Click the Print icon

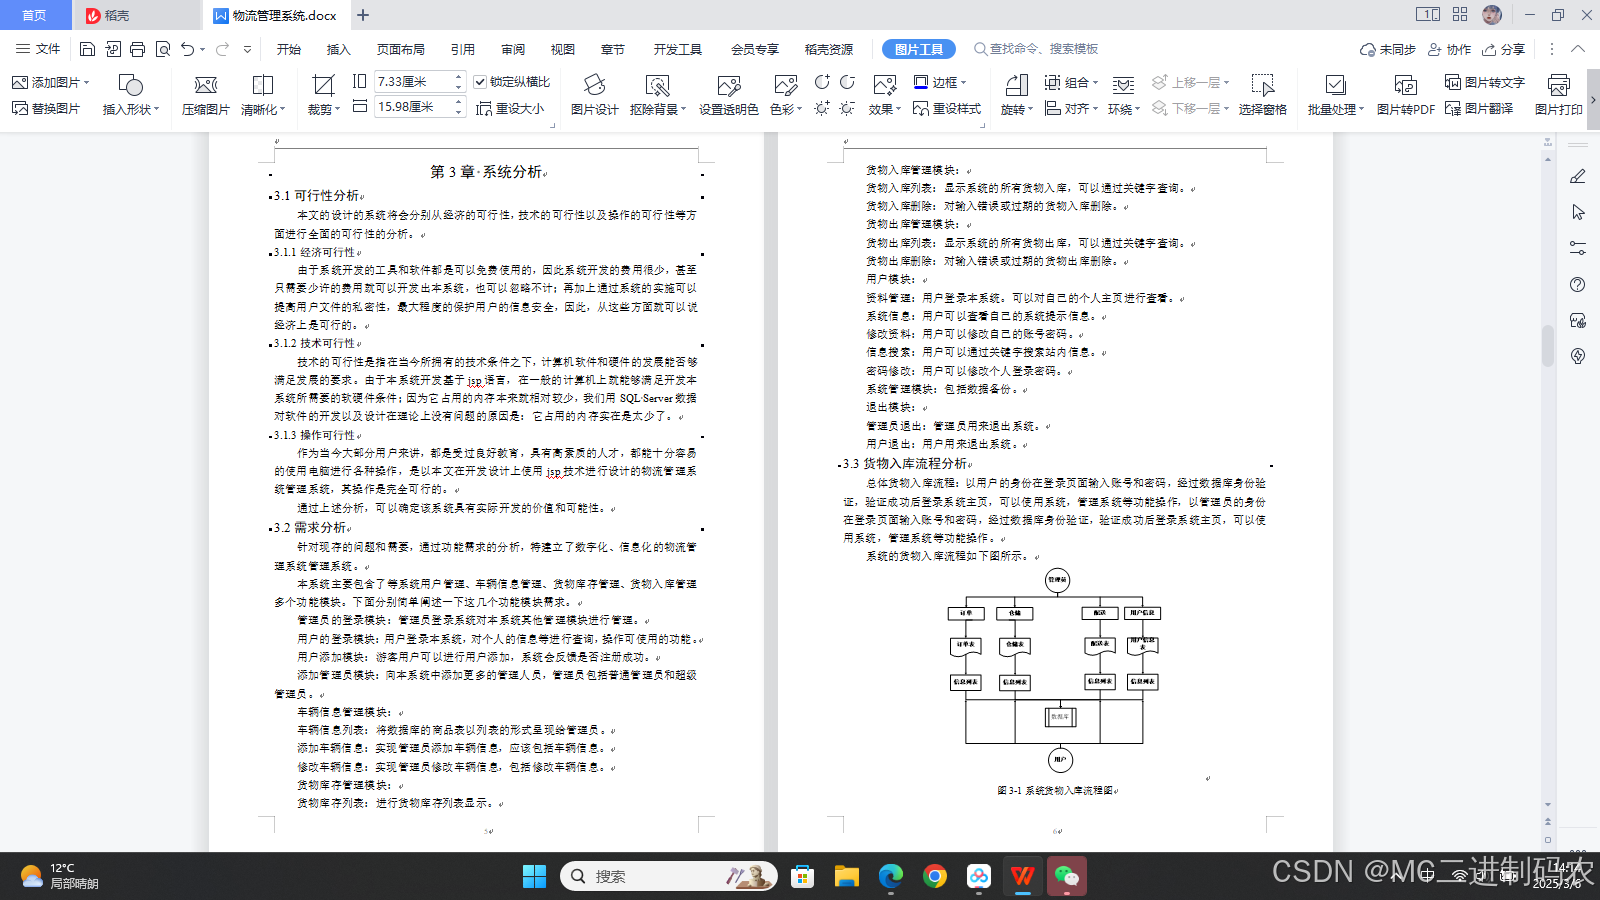137,49
